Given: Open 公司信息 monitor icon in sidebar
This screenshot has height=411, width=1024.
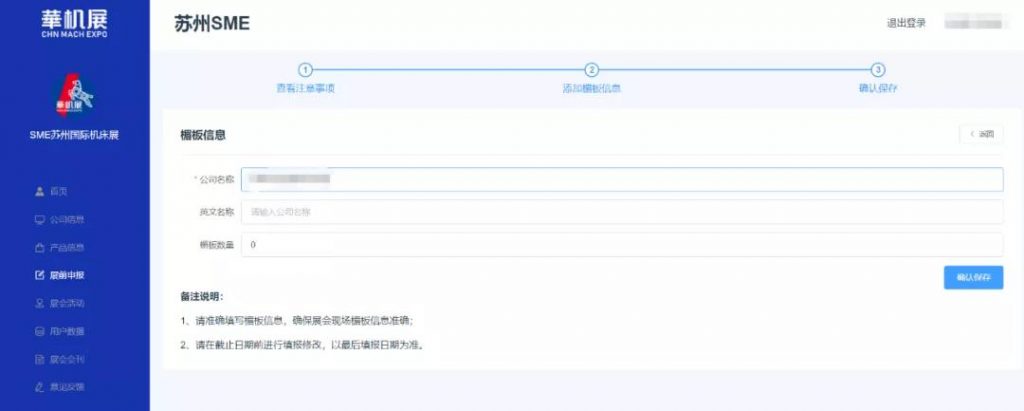Looking at the screenshot, I should 39,220.
